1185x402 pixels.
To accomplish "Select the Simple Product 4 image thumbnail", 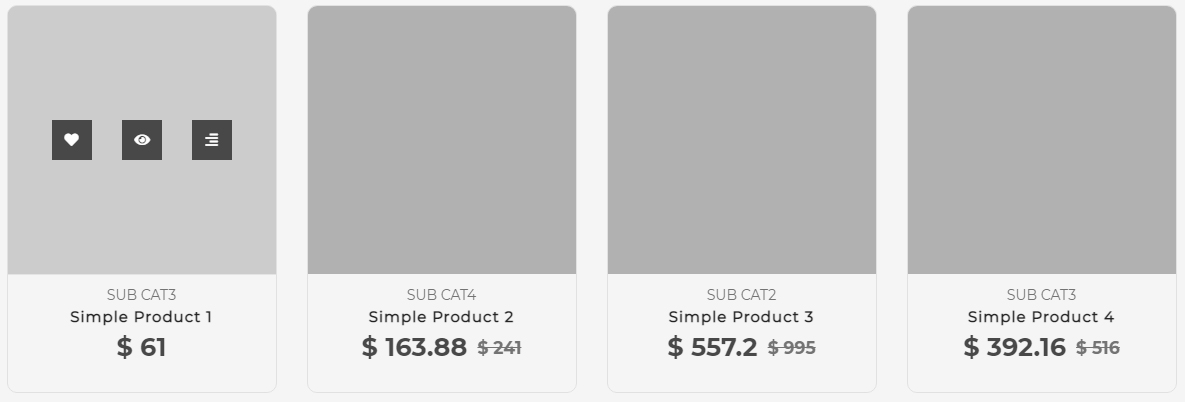I will [x=1042, y=140].
